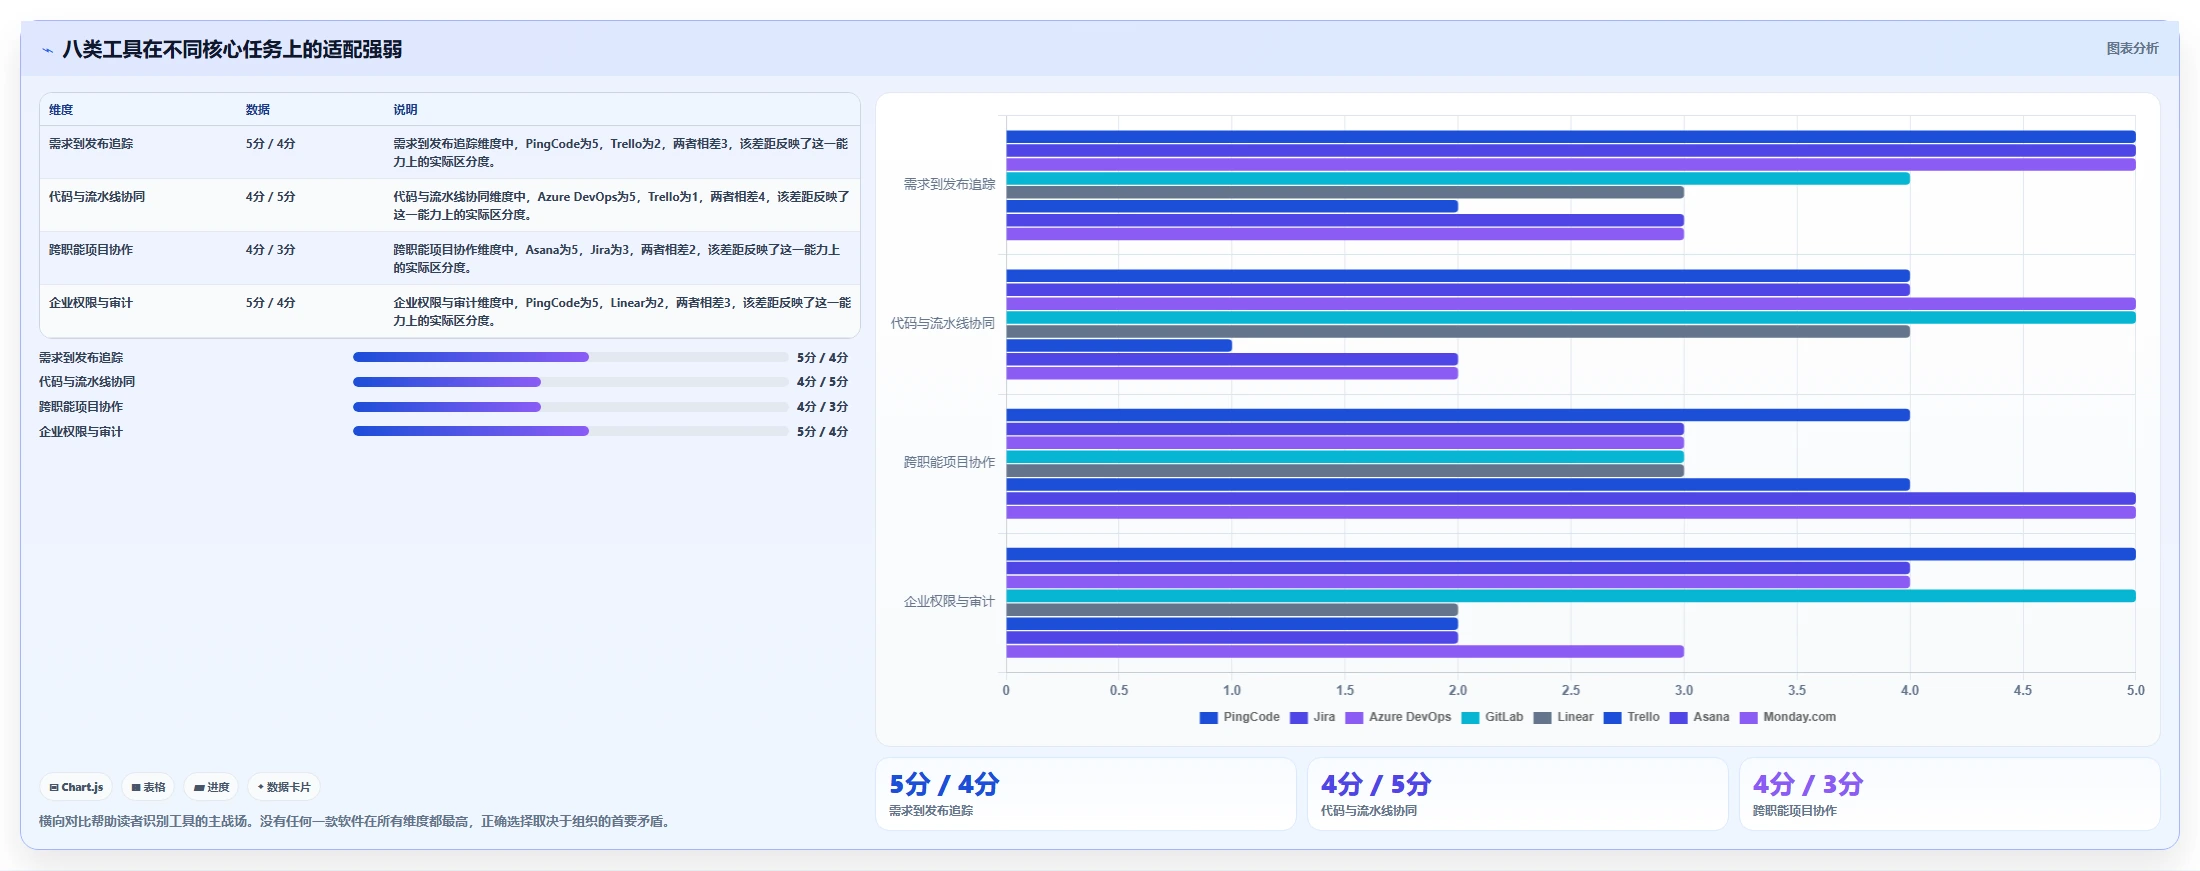This screenshot has height=871, width=2200.
Task: Click the teal GitLab bar in 企业权限与审计 group
Action: [1571, 596]
